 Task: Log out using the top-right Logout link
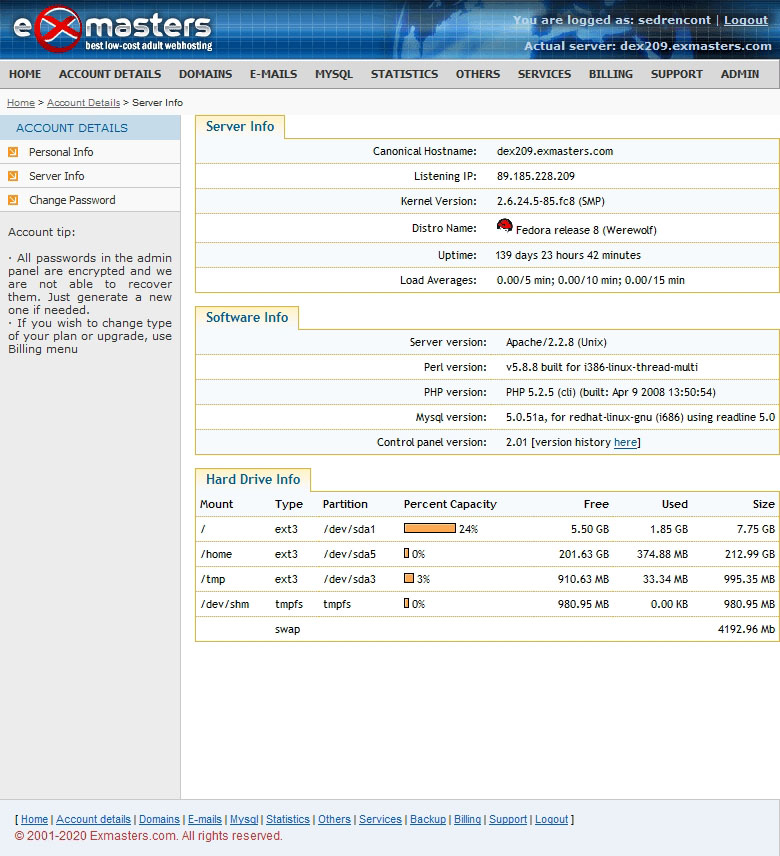[746, 20]
